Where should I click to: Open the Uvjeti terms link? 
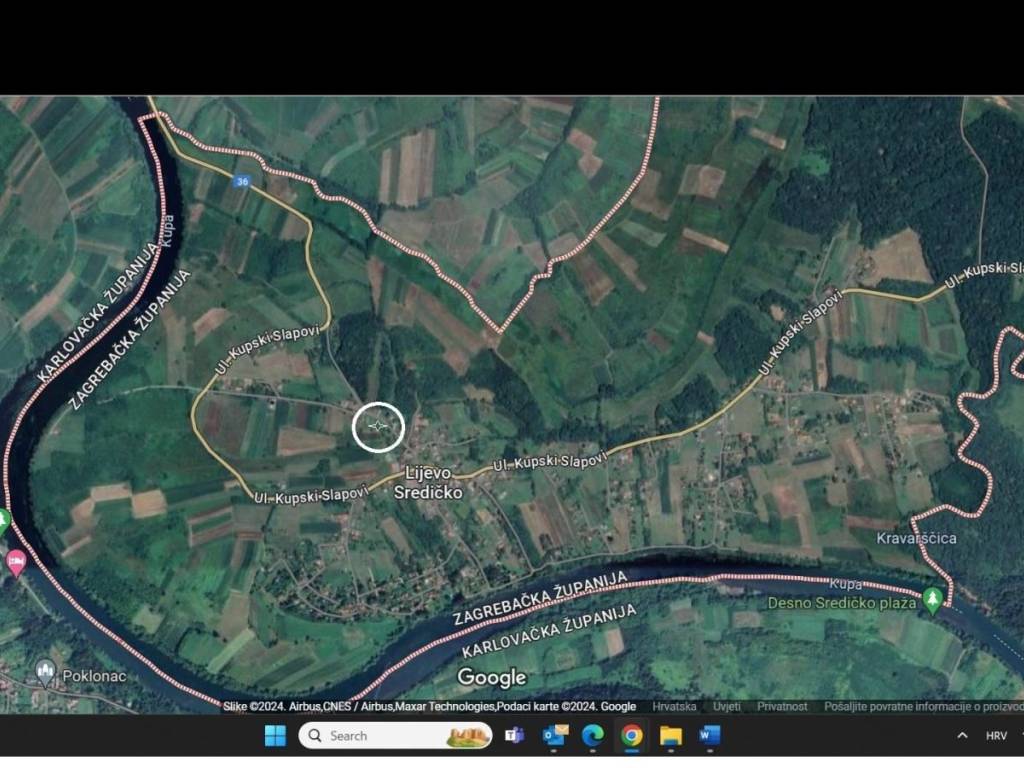pos(727,707)
